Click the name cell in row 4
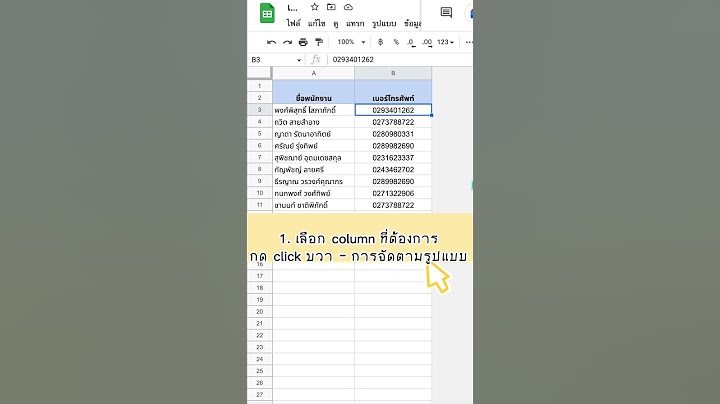The height and width of the screenshot is (404, 720). point(314,122)
